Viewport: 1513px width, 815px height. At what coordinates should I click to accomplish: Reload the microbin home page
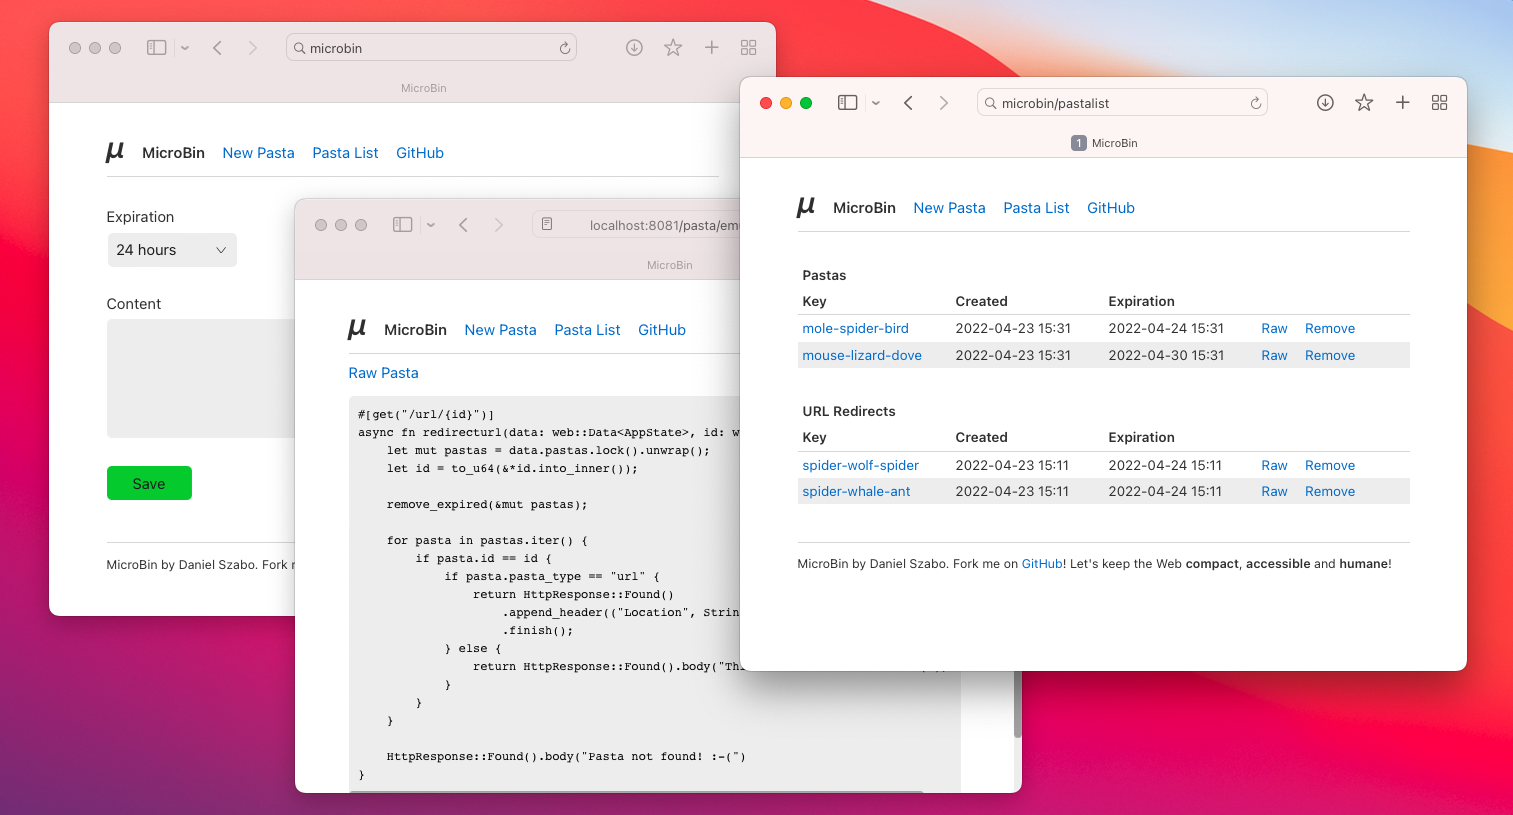point(565,48)
